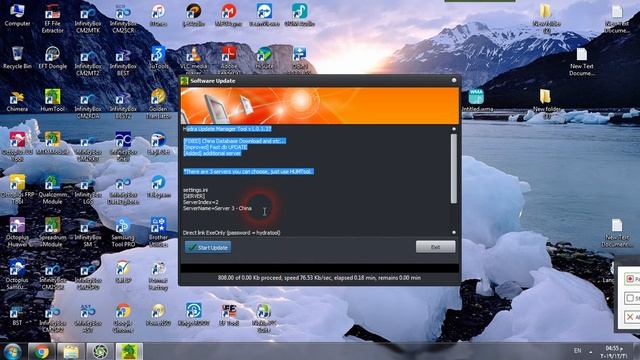Select the EF File Extractor desktop icon
This screenshot has height=360, width=640.
(x=52, y=19)
